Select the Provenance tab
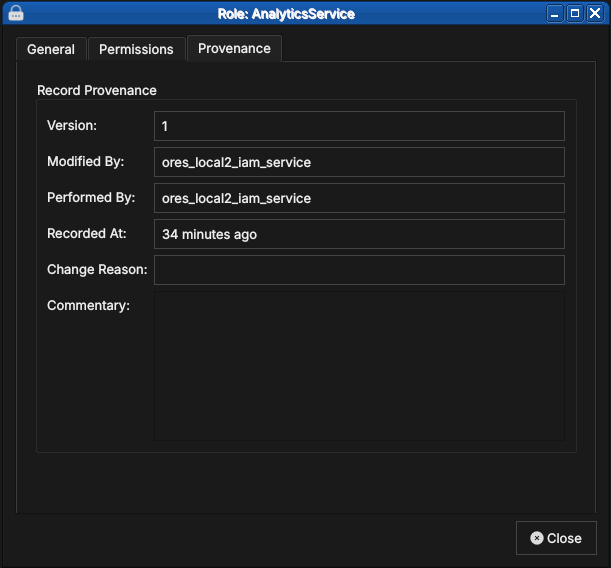611x568 pixels. tap(234, 48)
